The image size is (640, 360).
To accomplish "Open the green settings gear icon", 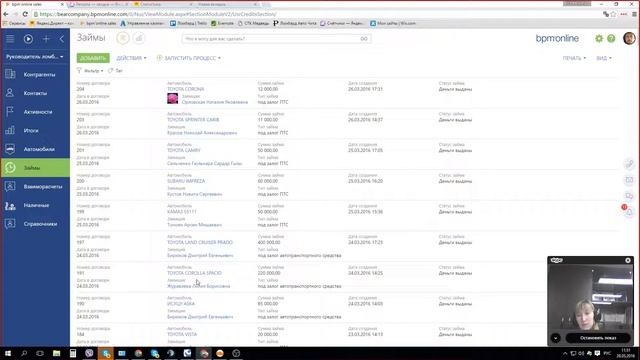I will click(x=599, y=38).
